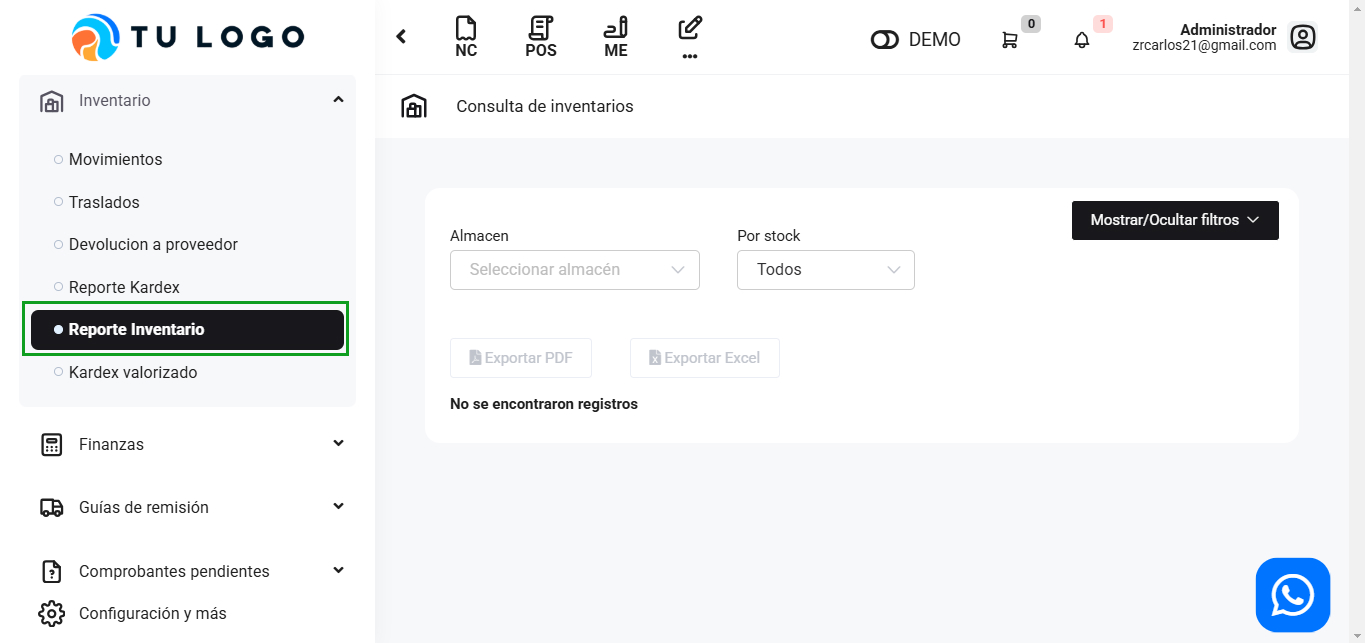Open the notifications bell
The width and height of the screenshot is (1365, 643).
[1082, 40]
